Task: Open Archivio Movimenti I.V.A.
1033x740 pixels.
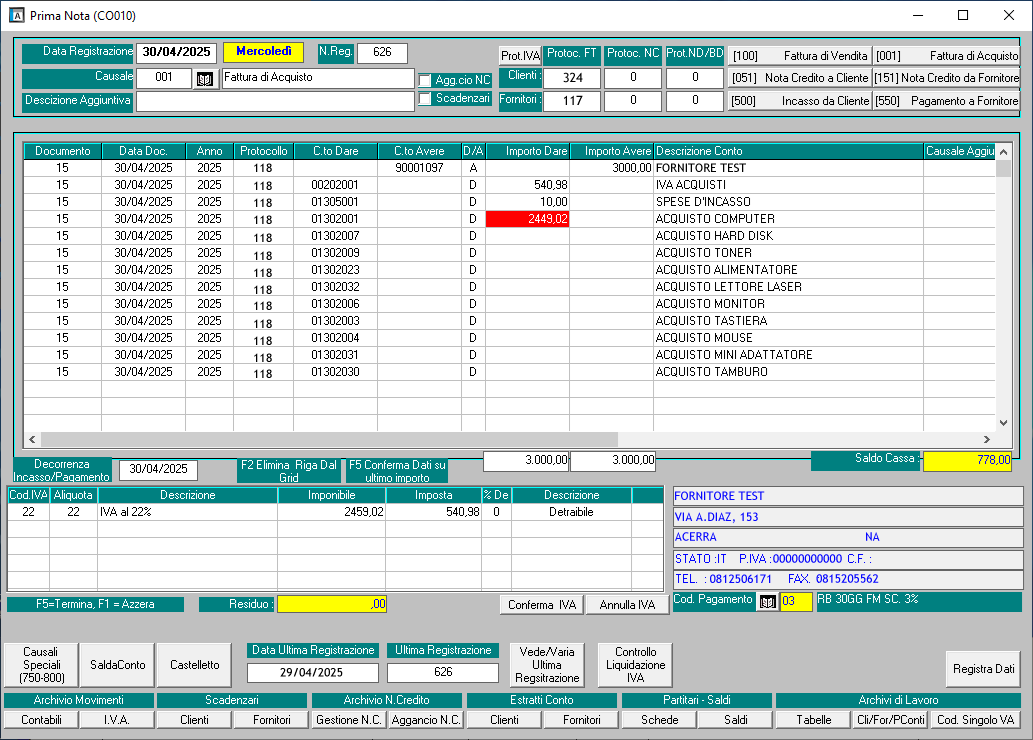Action: (x=117, y=720)
